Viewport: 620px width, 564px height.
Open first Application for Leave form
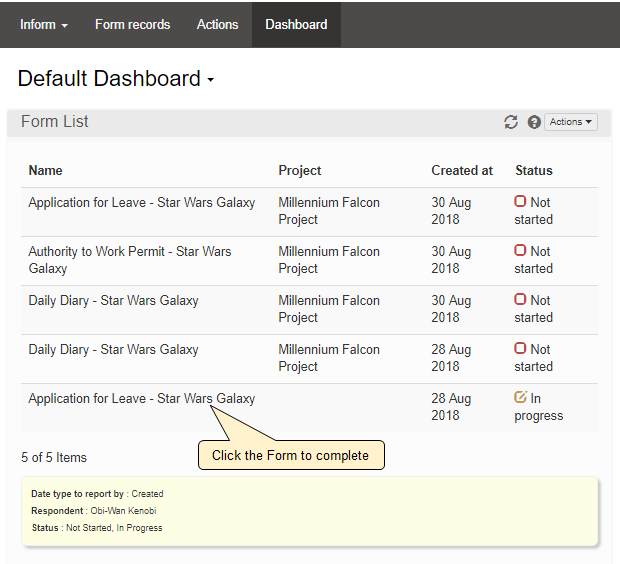click(141, 202)
